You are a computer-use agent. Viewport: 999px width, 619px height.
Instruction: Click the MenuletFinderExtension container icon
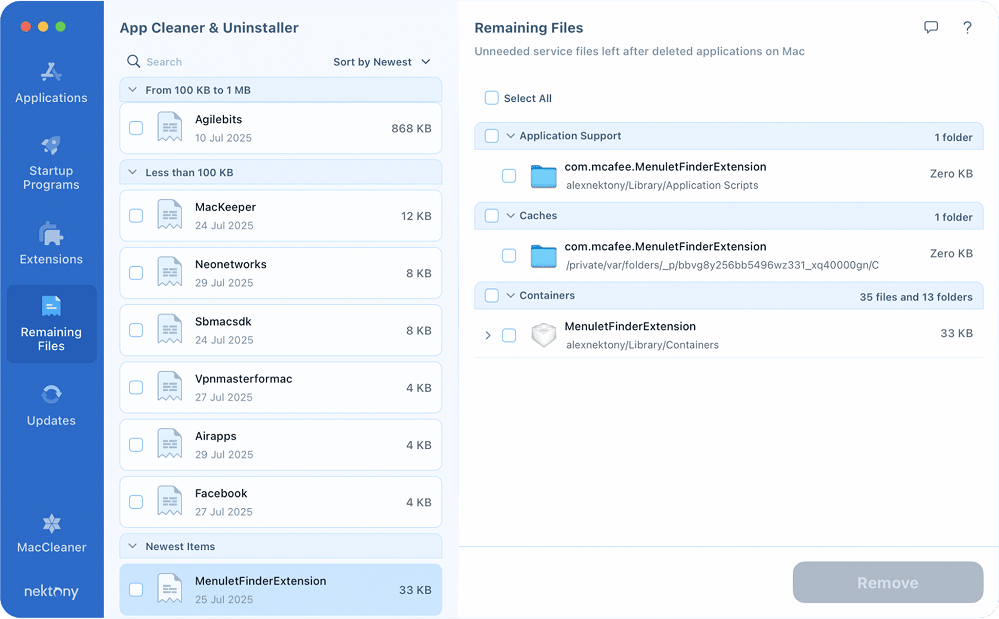pos(543,335)
